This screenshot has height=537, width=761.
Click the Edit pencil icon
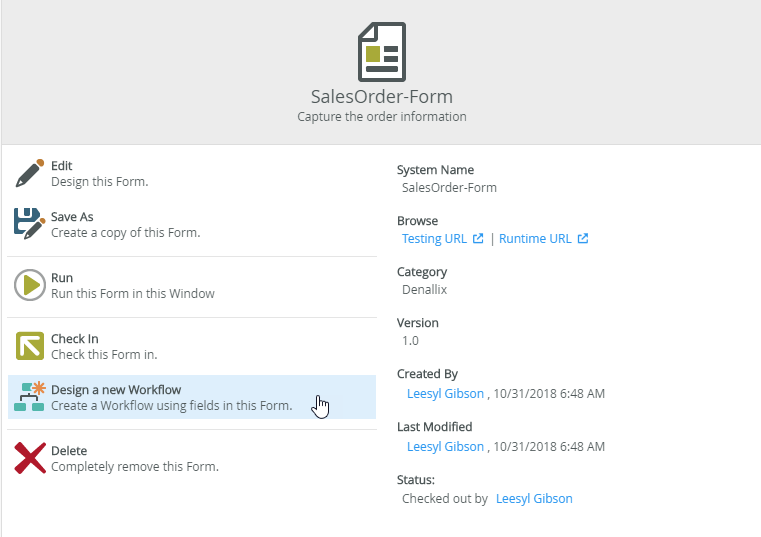(30, 173)
